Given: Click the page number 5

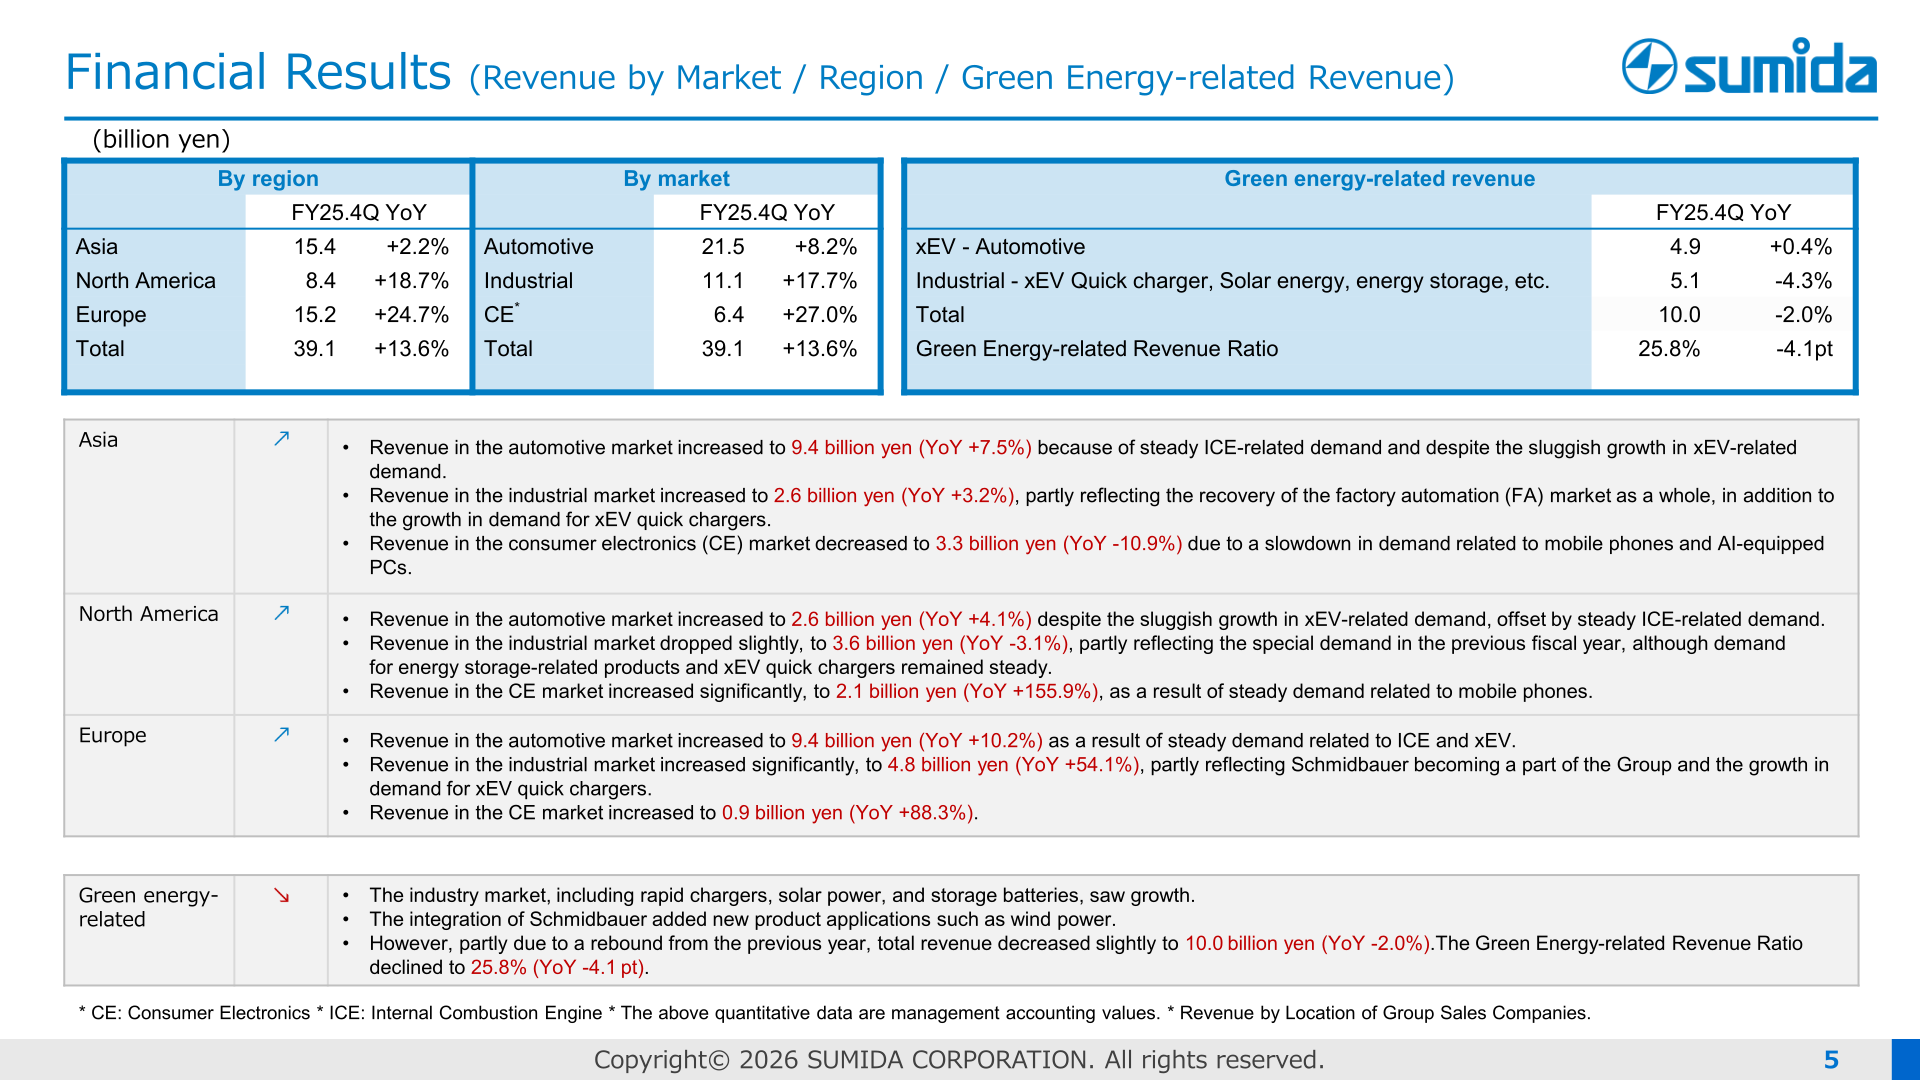Looking at the screenshot, I should pyautogui.click(x=1831, y=1060).
